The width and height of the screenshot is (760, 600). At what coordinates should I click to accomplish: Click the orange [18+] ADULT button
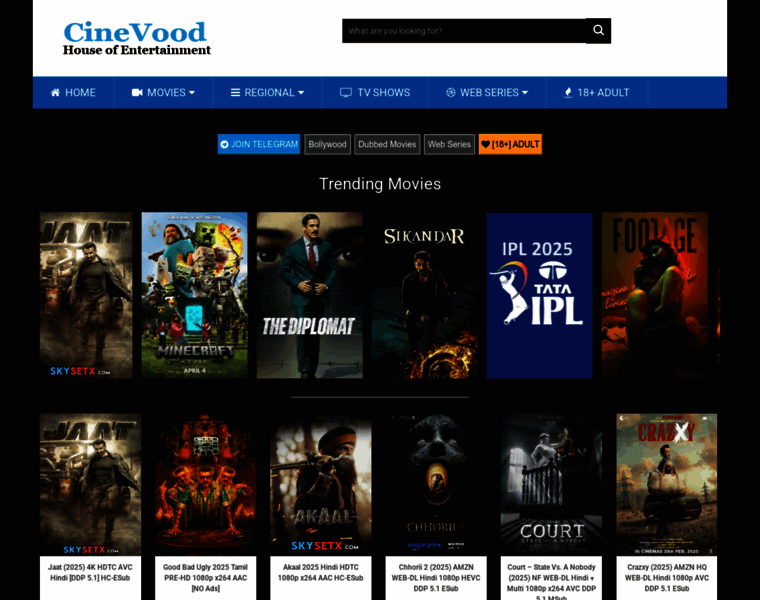click(510, 144)
